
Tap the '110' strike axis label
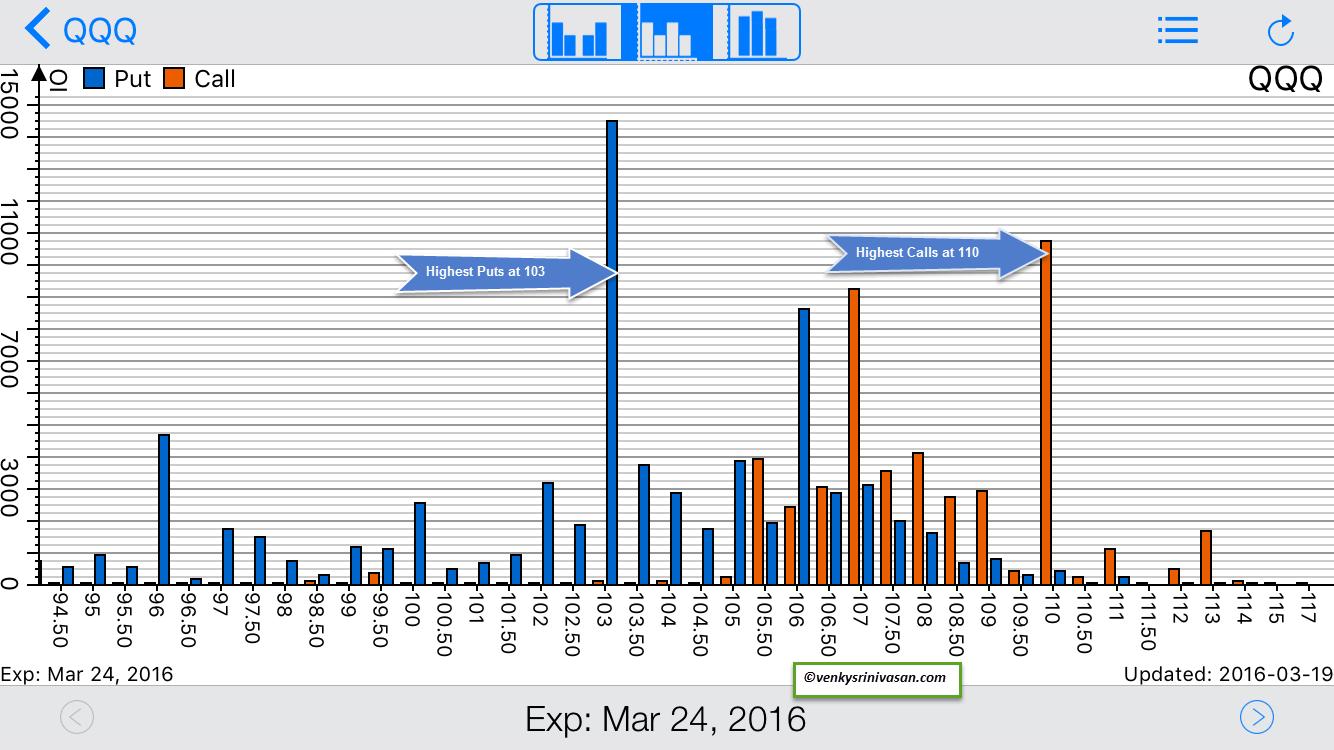point(1051,607)
